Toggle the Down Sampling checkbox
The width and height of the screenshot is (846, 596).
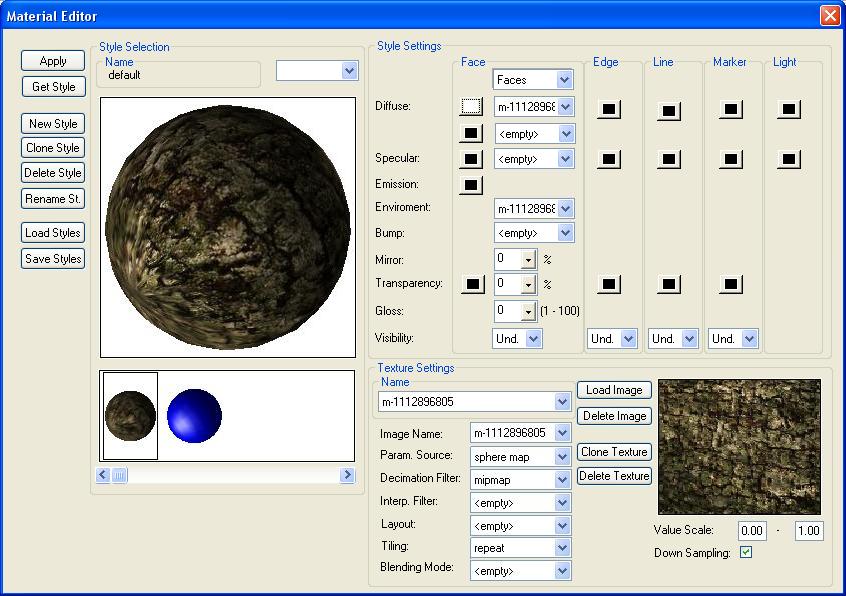tap(746, 552)
